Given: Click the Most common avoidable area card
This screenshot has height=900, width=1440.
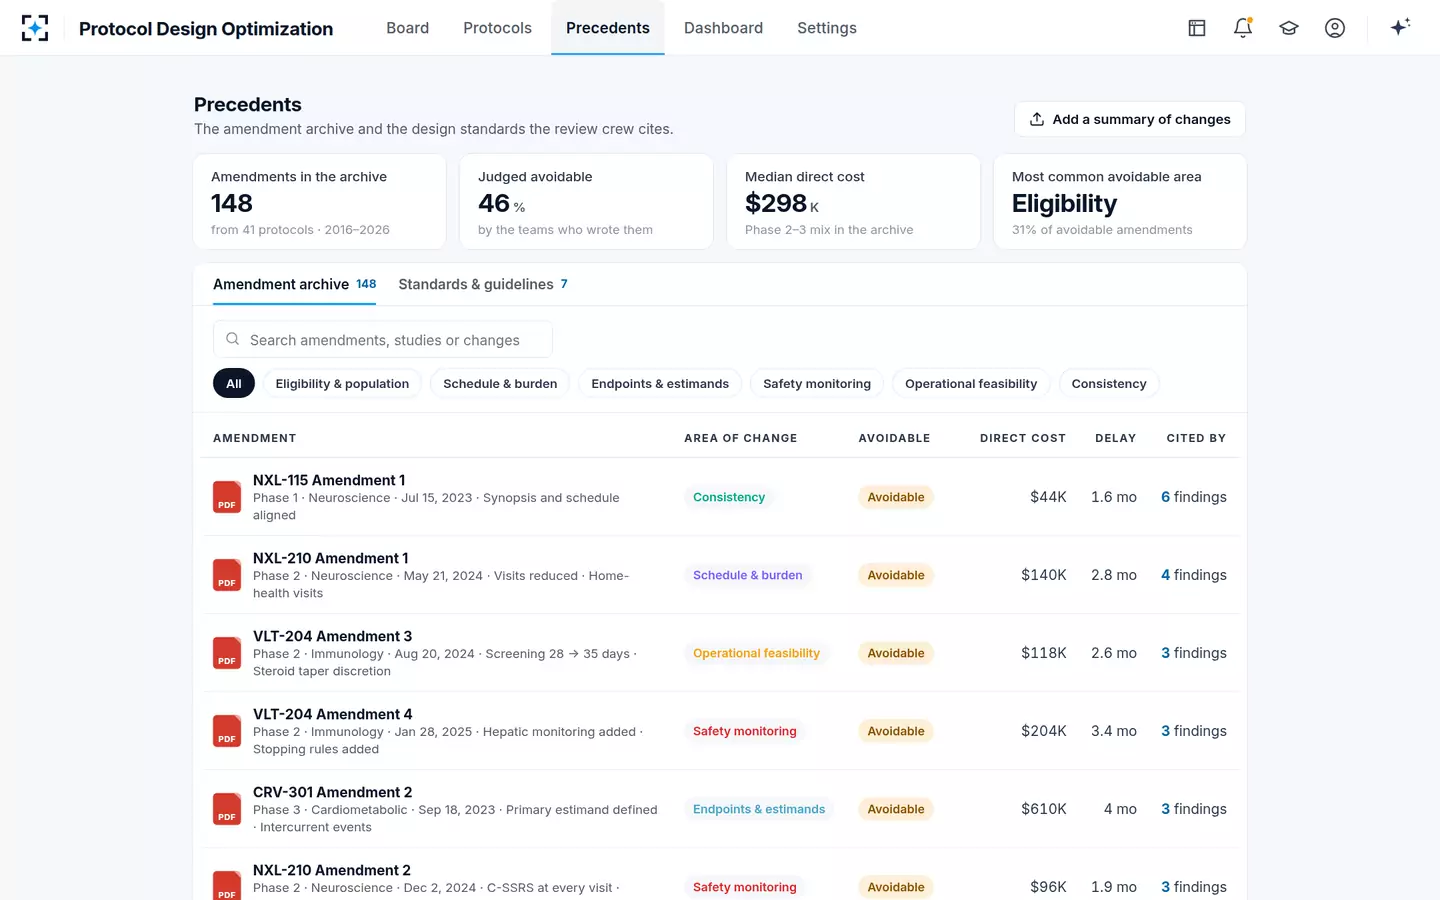Looking at the screenshot, I should click(1120, 201).
